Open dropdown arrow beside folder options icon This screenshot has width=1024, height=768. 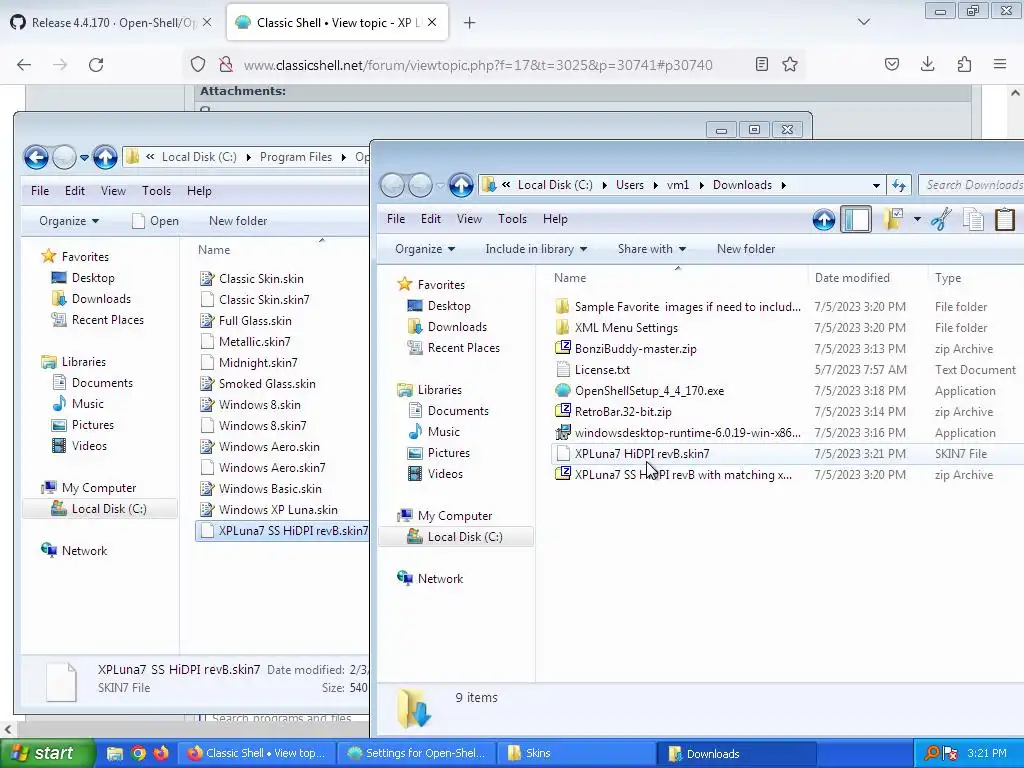(x=917, y=219)
